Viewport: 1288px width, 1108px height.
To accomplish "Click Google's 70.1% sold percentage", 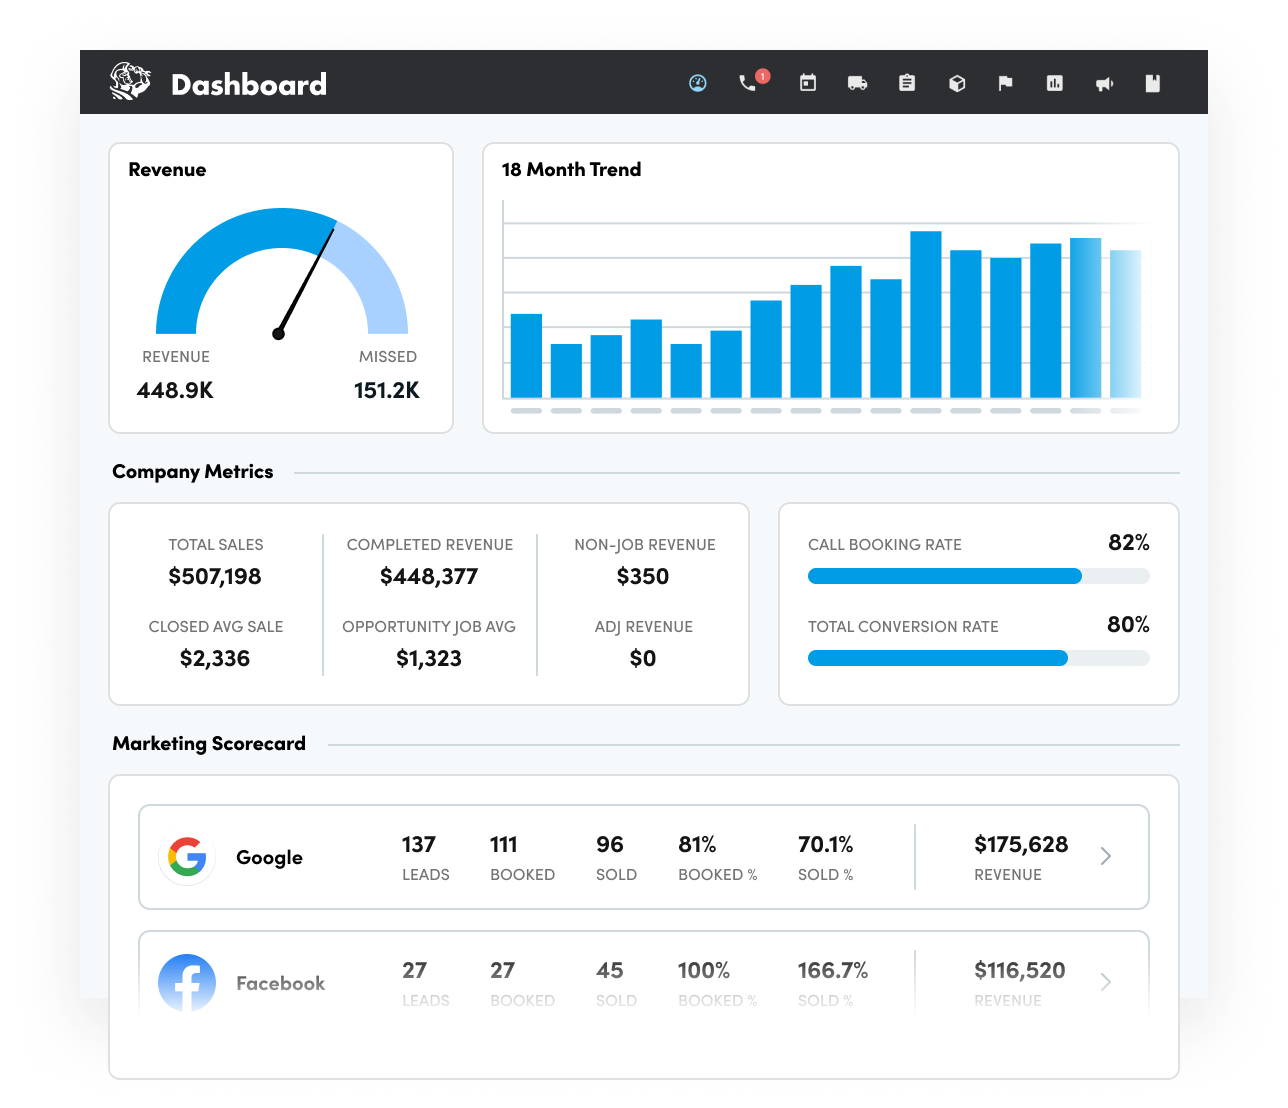I will tap(826, 845).
